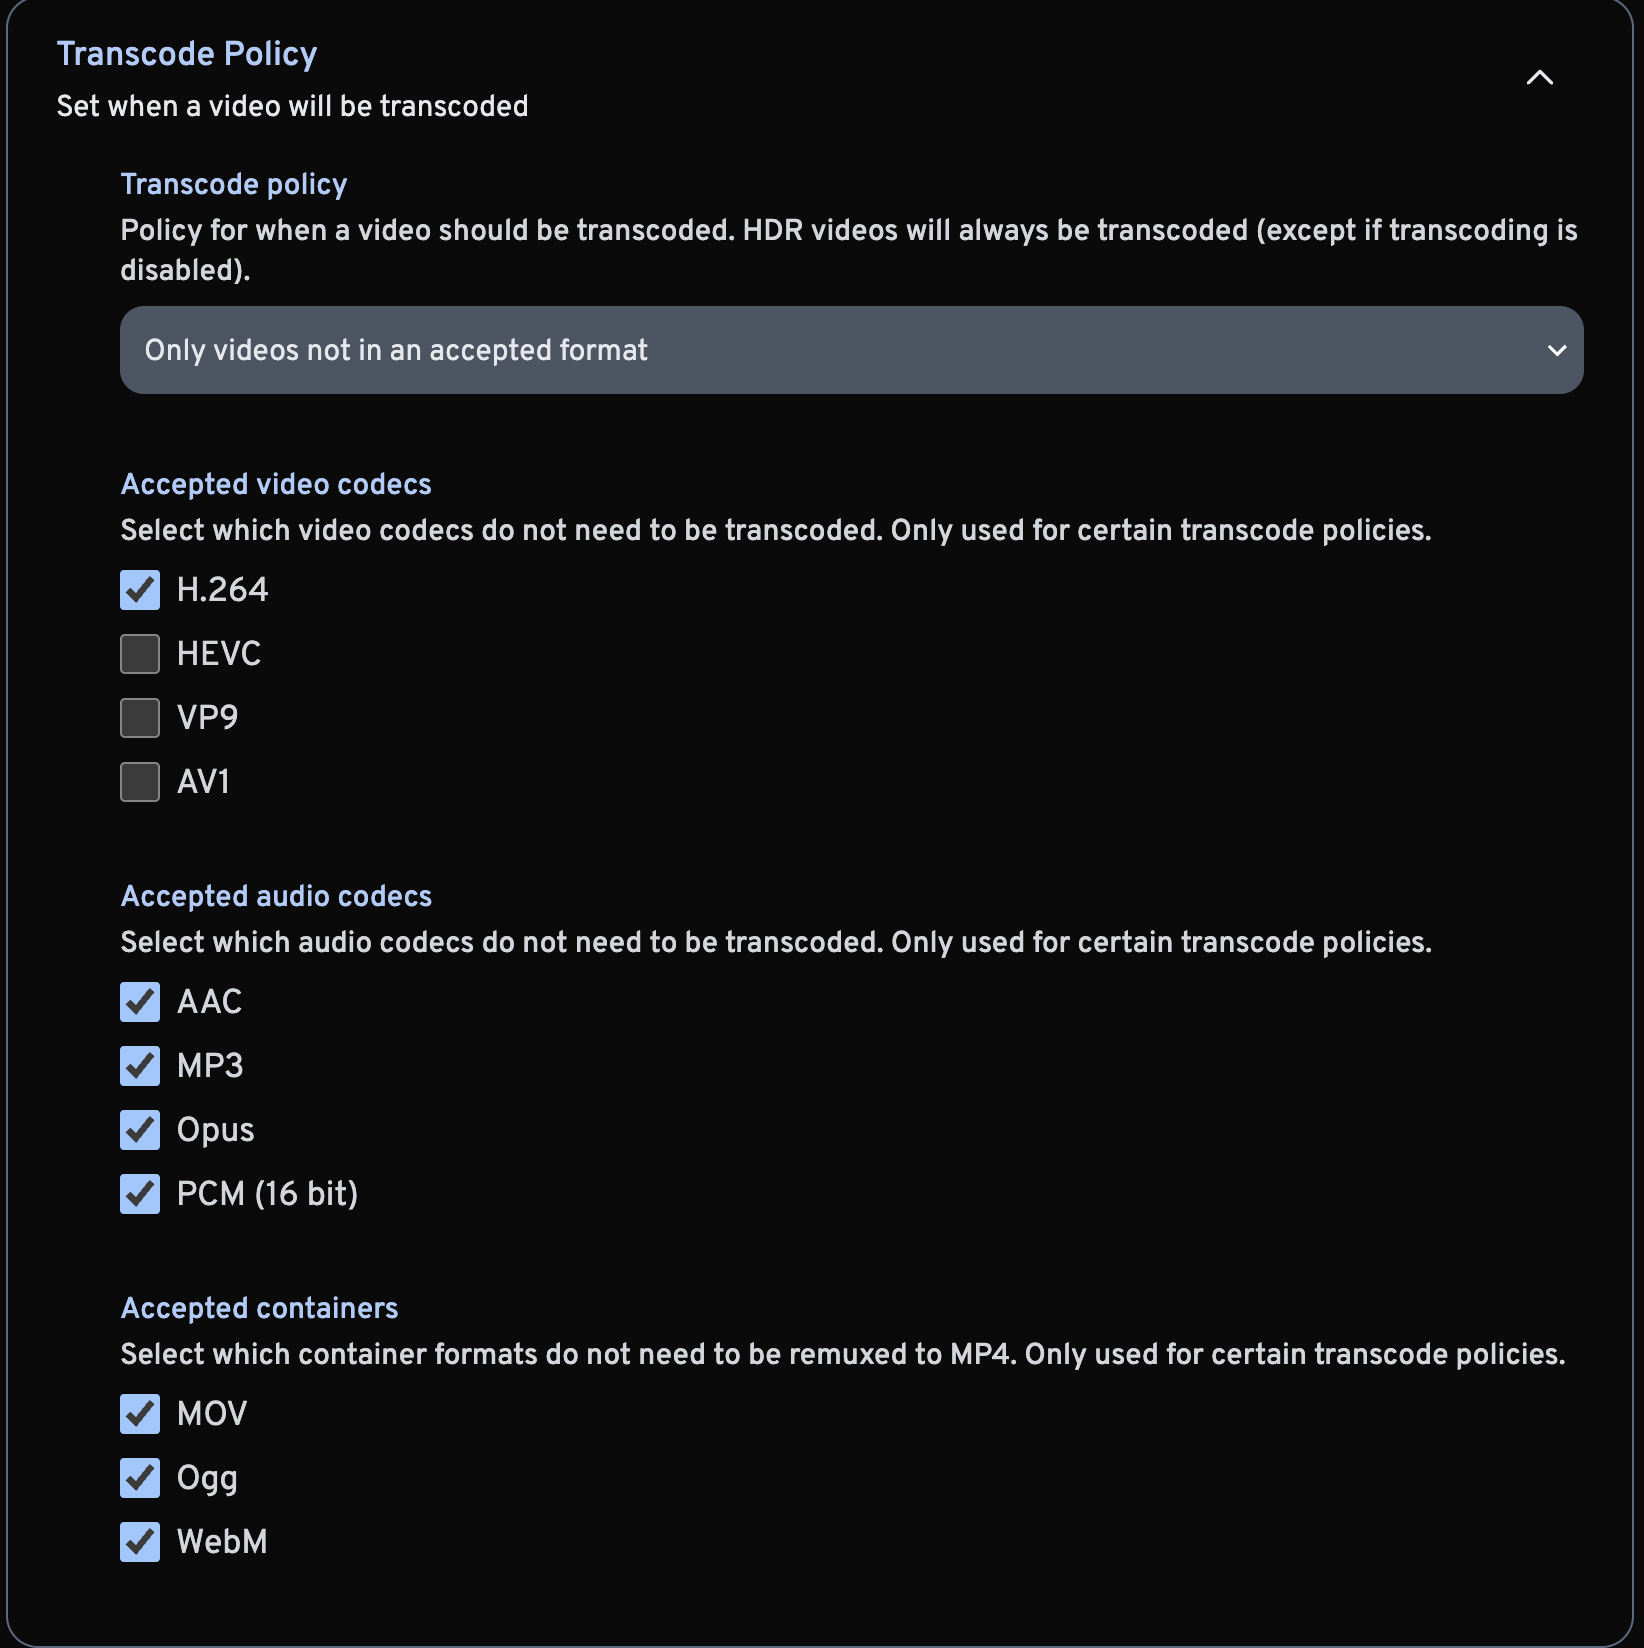Viewport: 1644px width, 1648px height.
Task: Uncheck the AAC audio codec checkbox
Action: [140, 1002]
